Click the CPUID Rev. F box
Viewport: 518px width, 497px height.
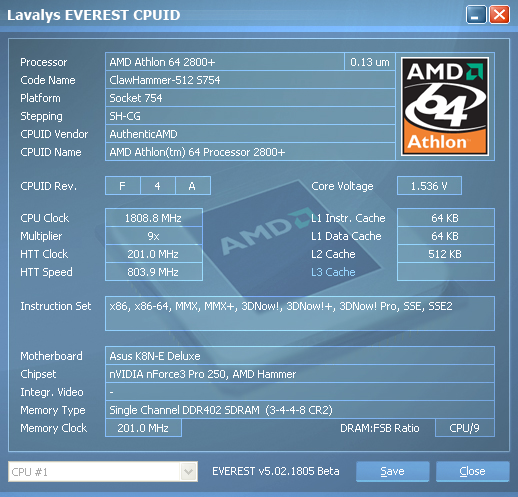123,186
